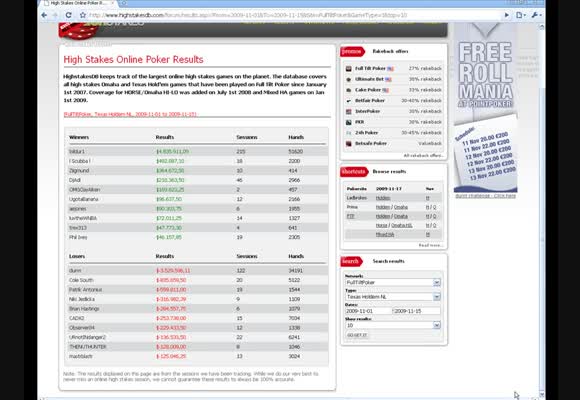Click the Full Tilt Poker rakeback icon
580x400 pixels.
(348, 68)
